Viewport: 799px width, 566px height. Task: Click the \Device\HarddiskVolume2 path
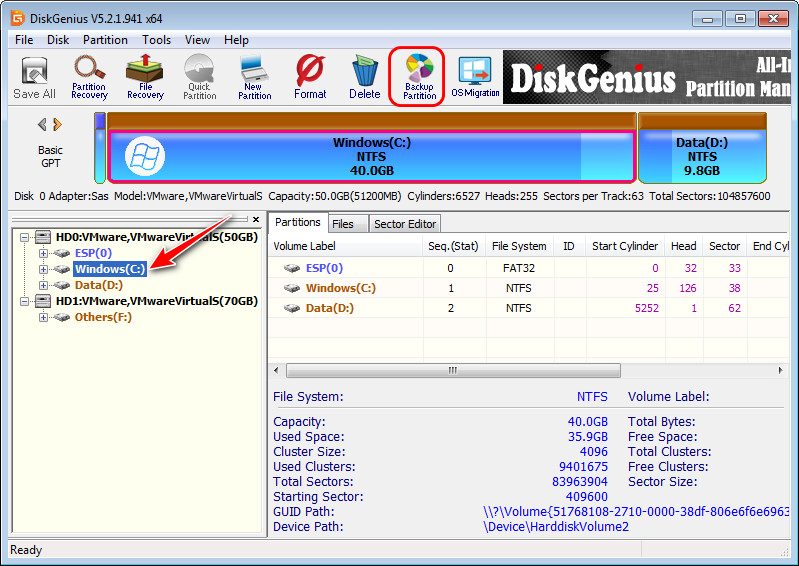556,527
